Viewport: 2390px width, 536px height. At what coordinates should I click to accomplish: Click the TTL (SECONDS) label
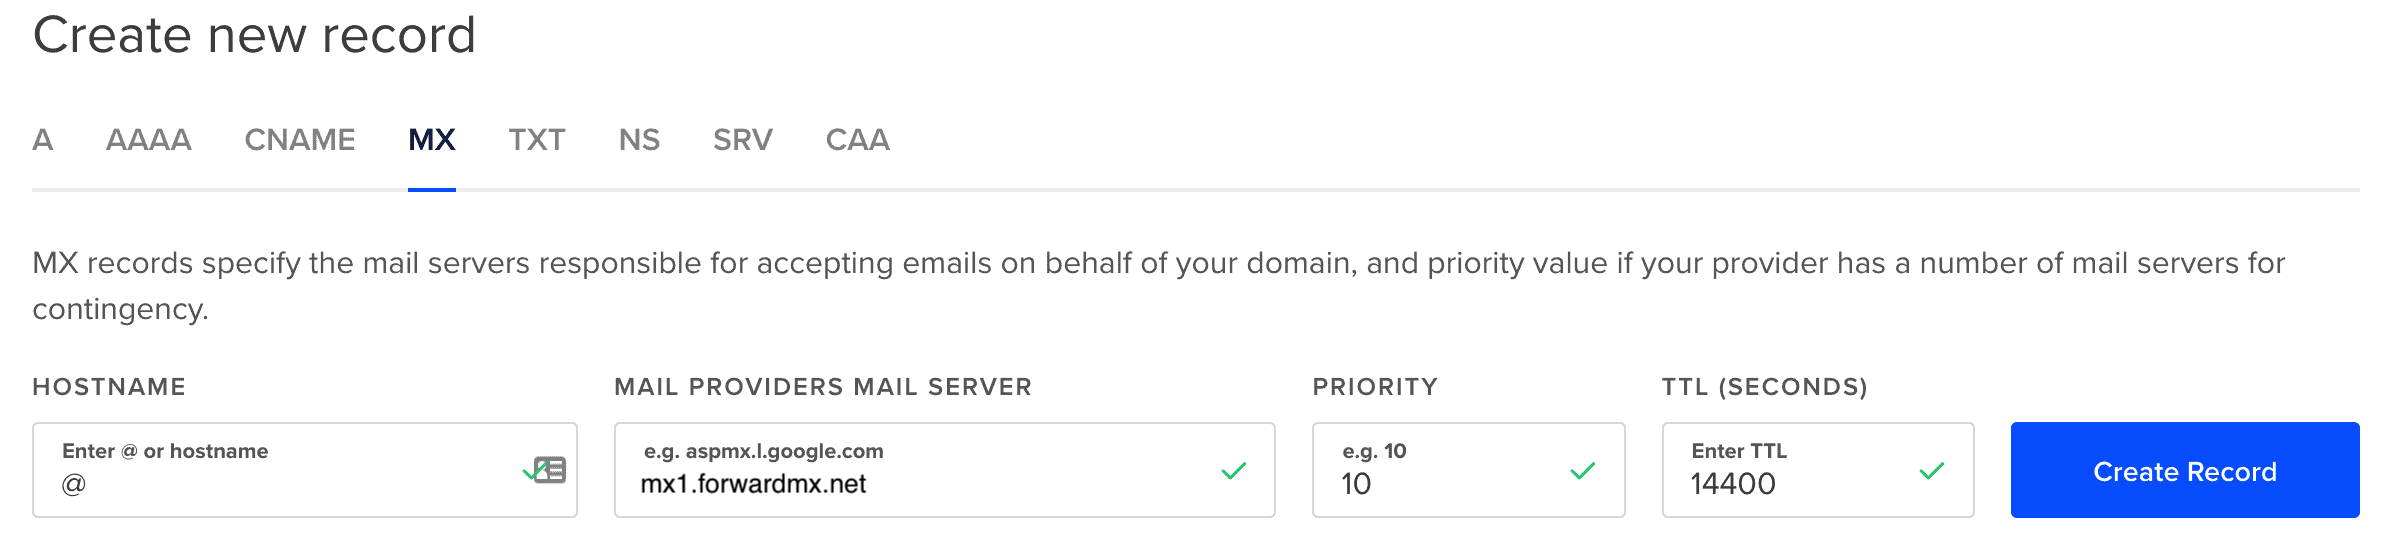point(1765,387)
